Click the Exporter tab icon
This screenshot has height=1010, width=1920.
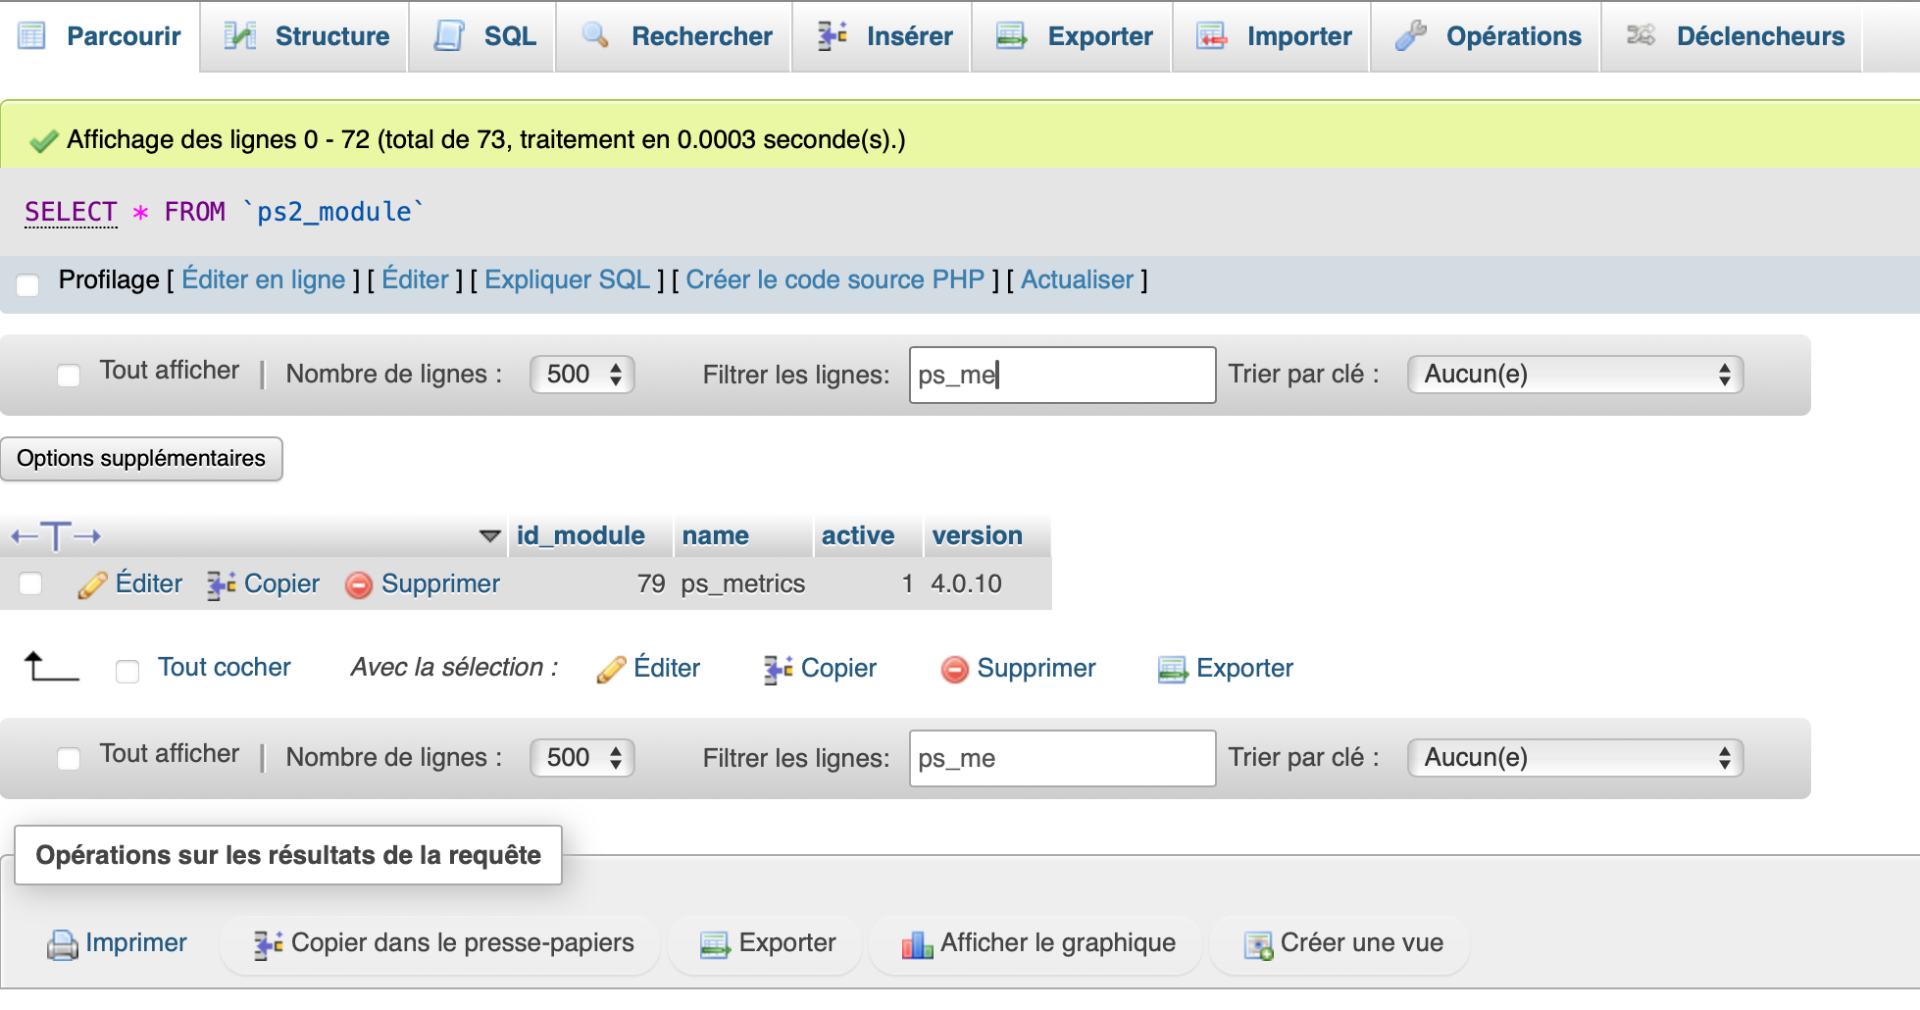(x=1012, y=36)
